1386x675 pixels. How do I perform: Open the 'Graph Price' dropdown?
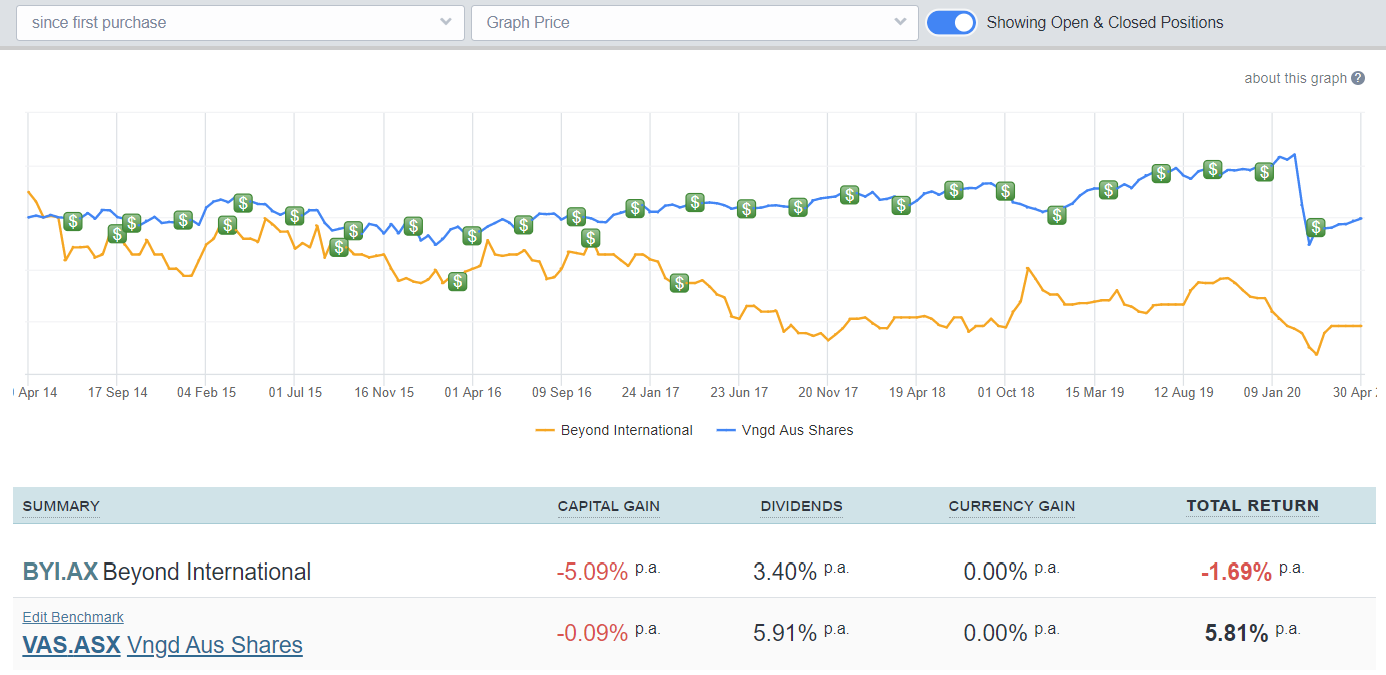[x=694, y=22]
